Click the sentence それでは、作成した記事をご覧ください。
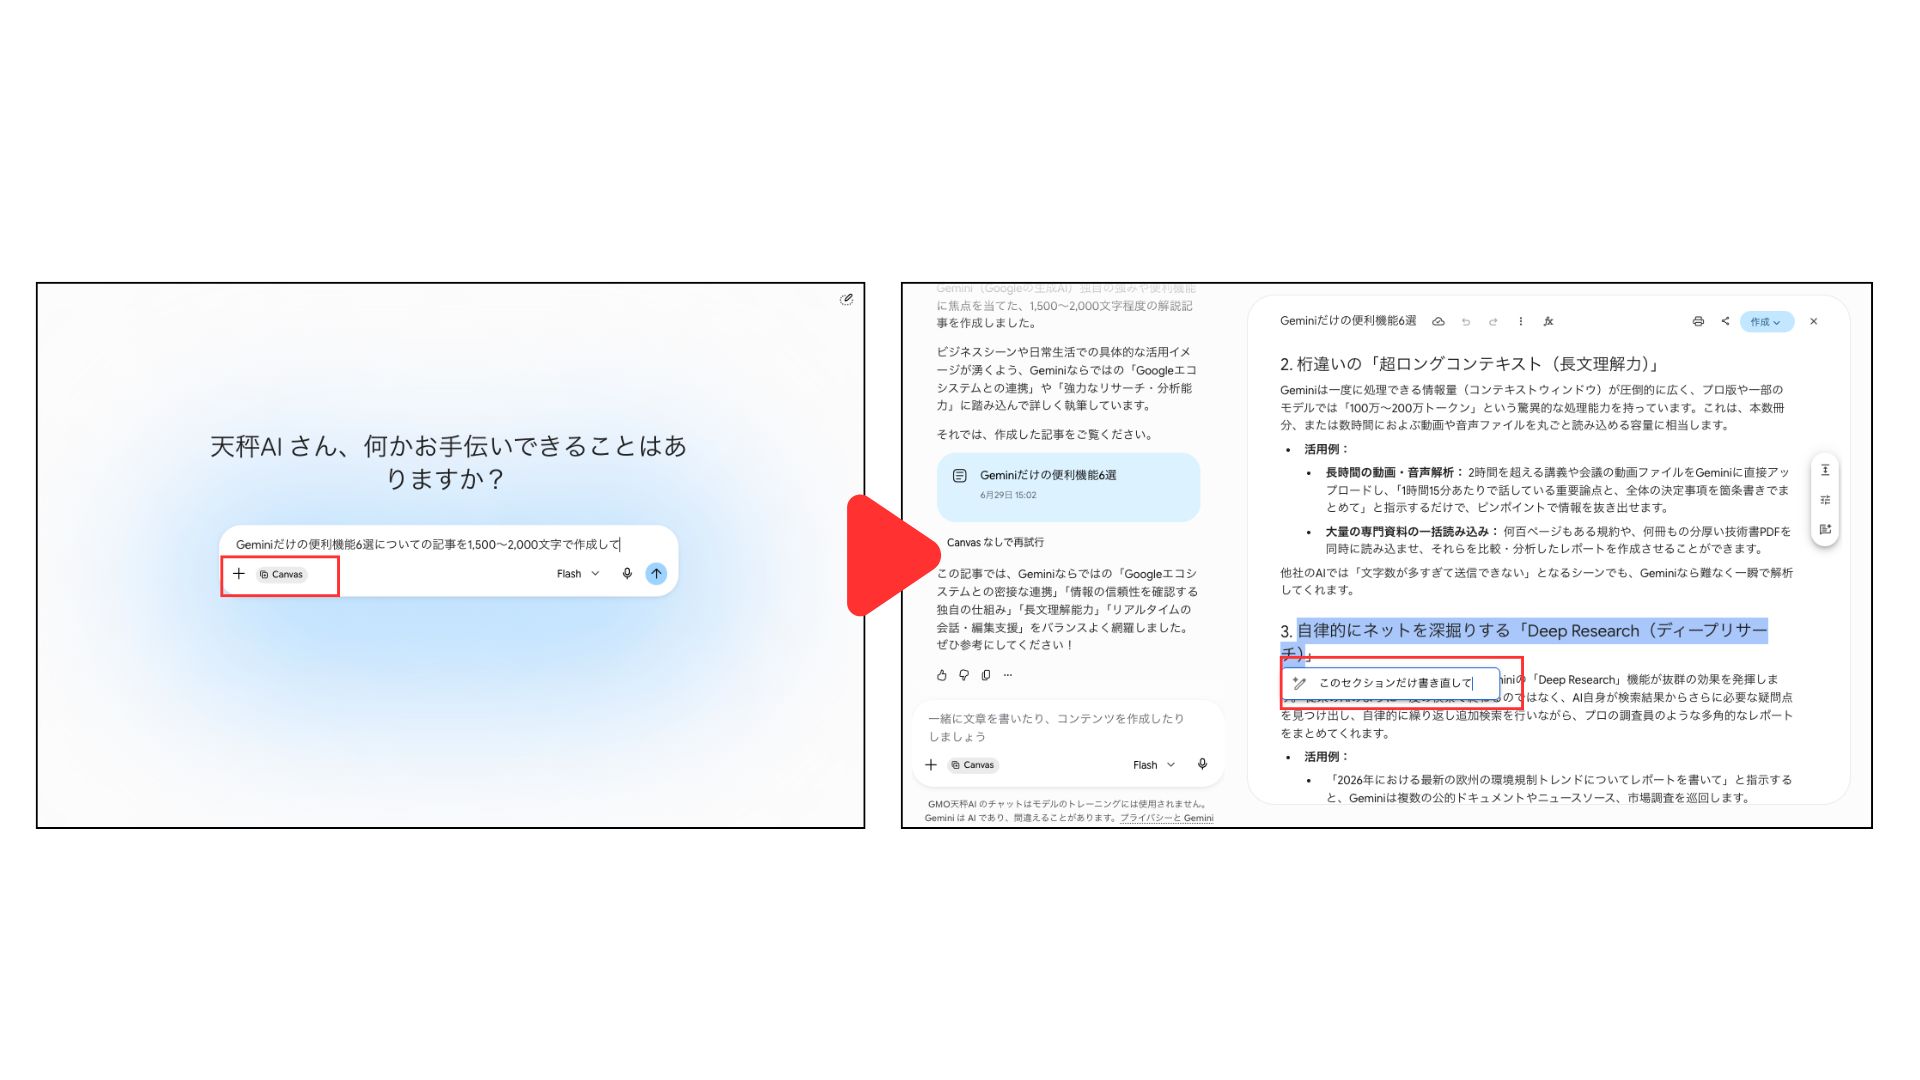The image size is (1920, 1080). pos(1046,435)
